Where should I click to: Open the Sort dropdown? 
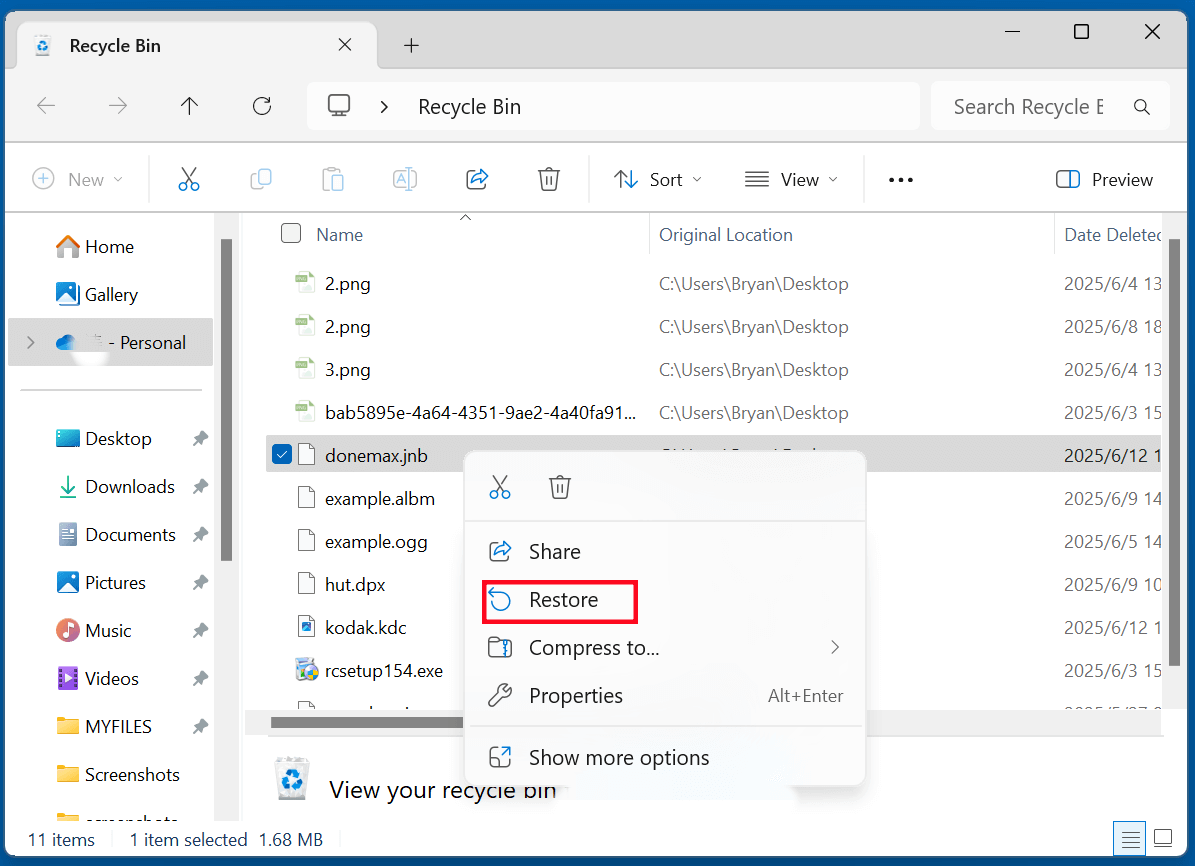tap(657, 179)
